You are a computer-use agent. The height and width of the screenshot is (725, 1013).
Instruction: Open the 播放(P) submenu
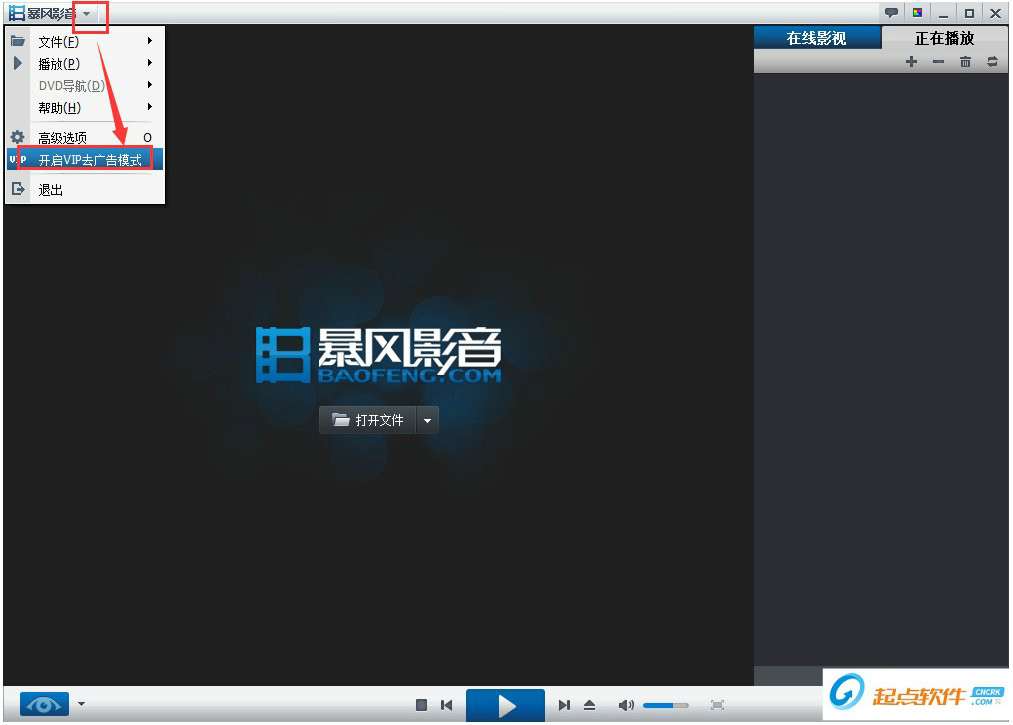[x=85, y=63]
